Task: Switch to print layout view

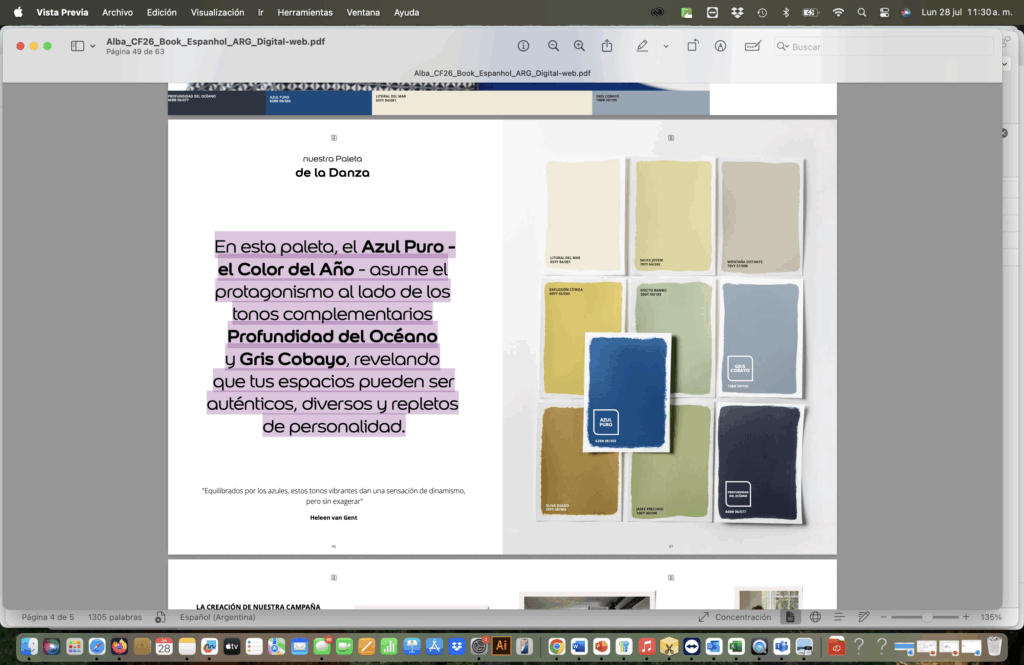Action: pyautogui.click(x=790, y=617)
